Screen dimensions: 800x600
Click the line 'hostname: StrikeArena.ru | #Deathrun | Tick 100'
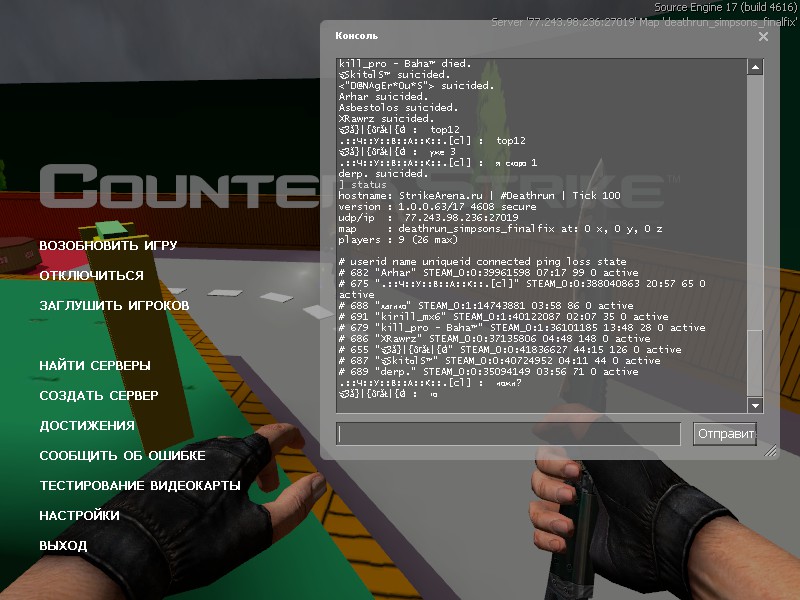tap(480, 195)
